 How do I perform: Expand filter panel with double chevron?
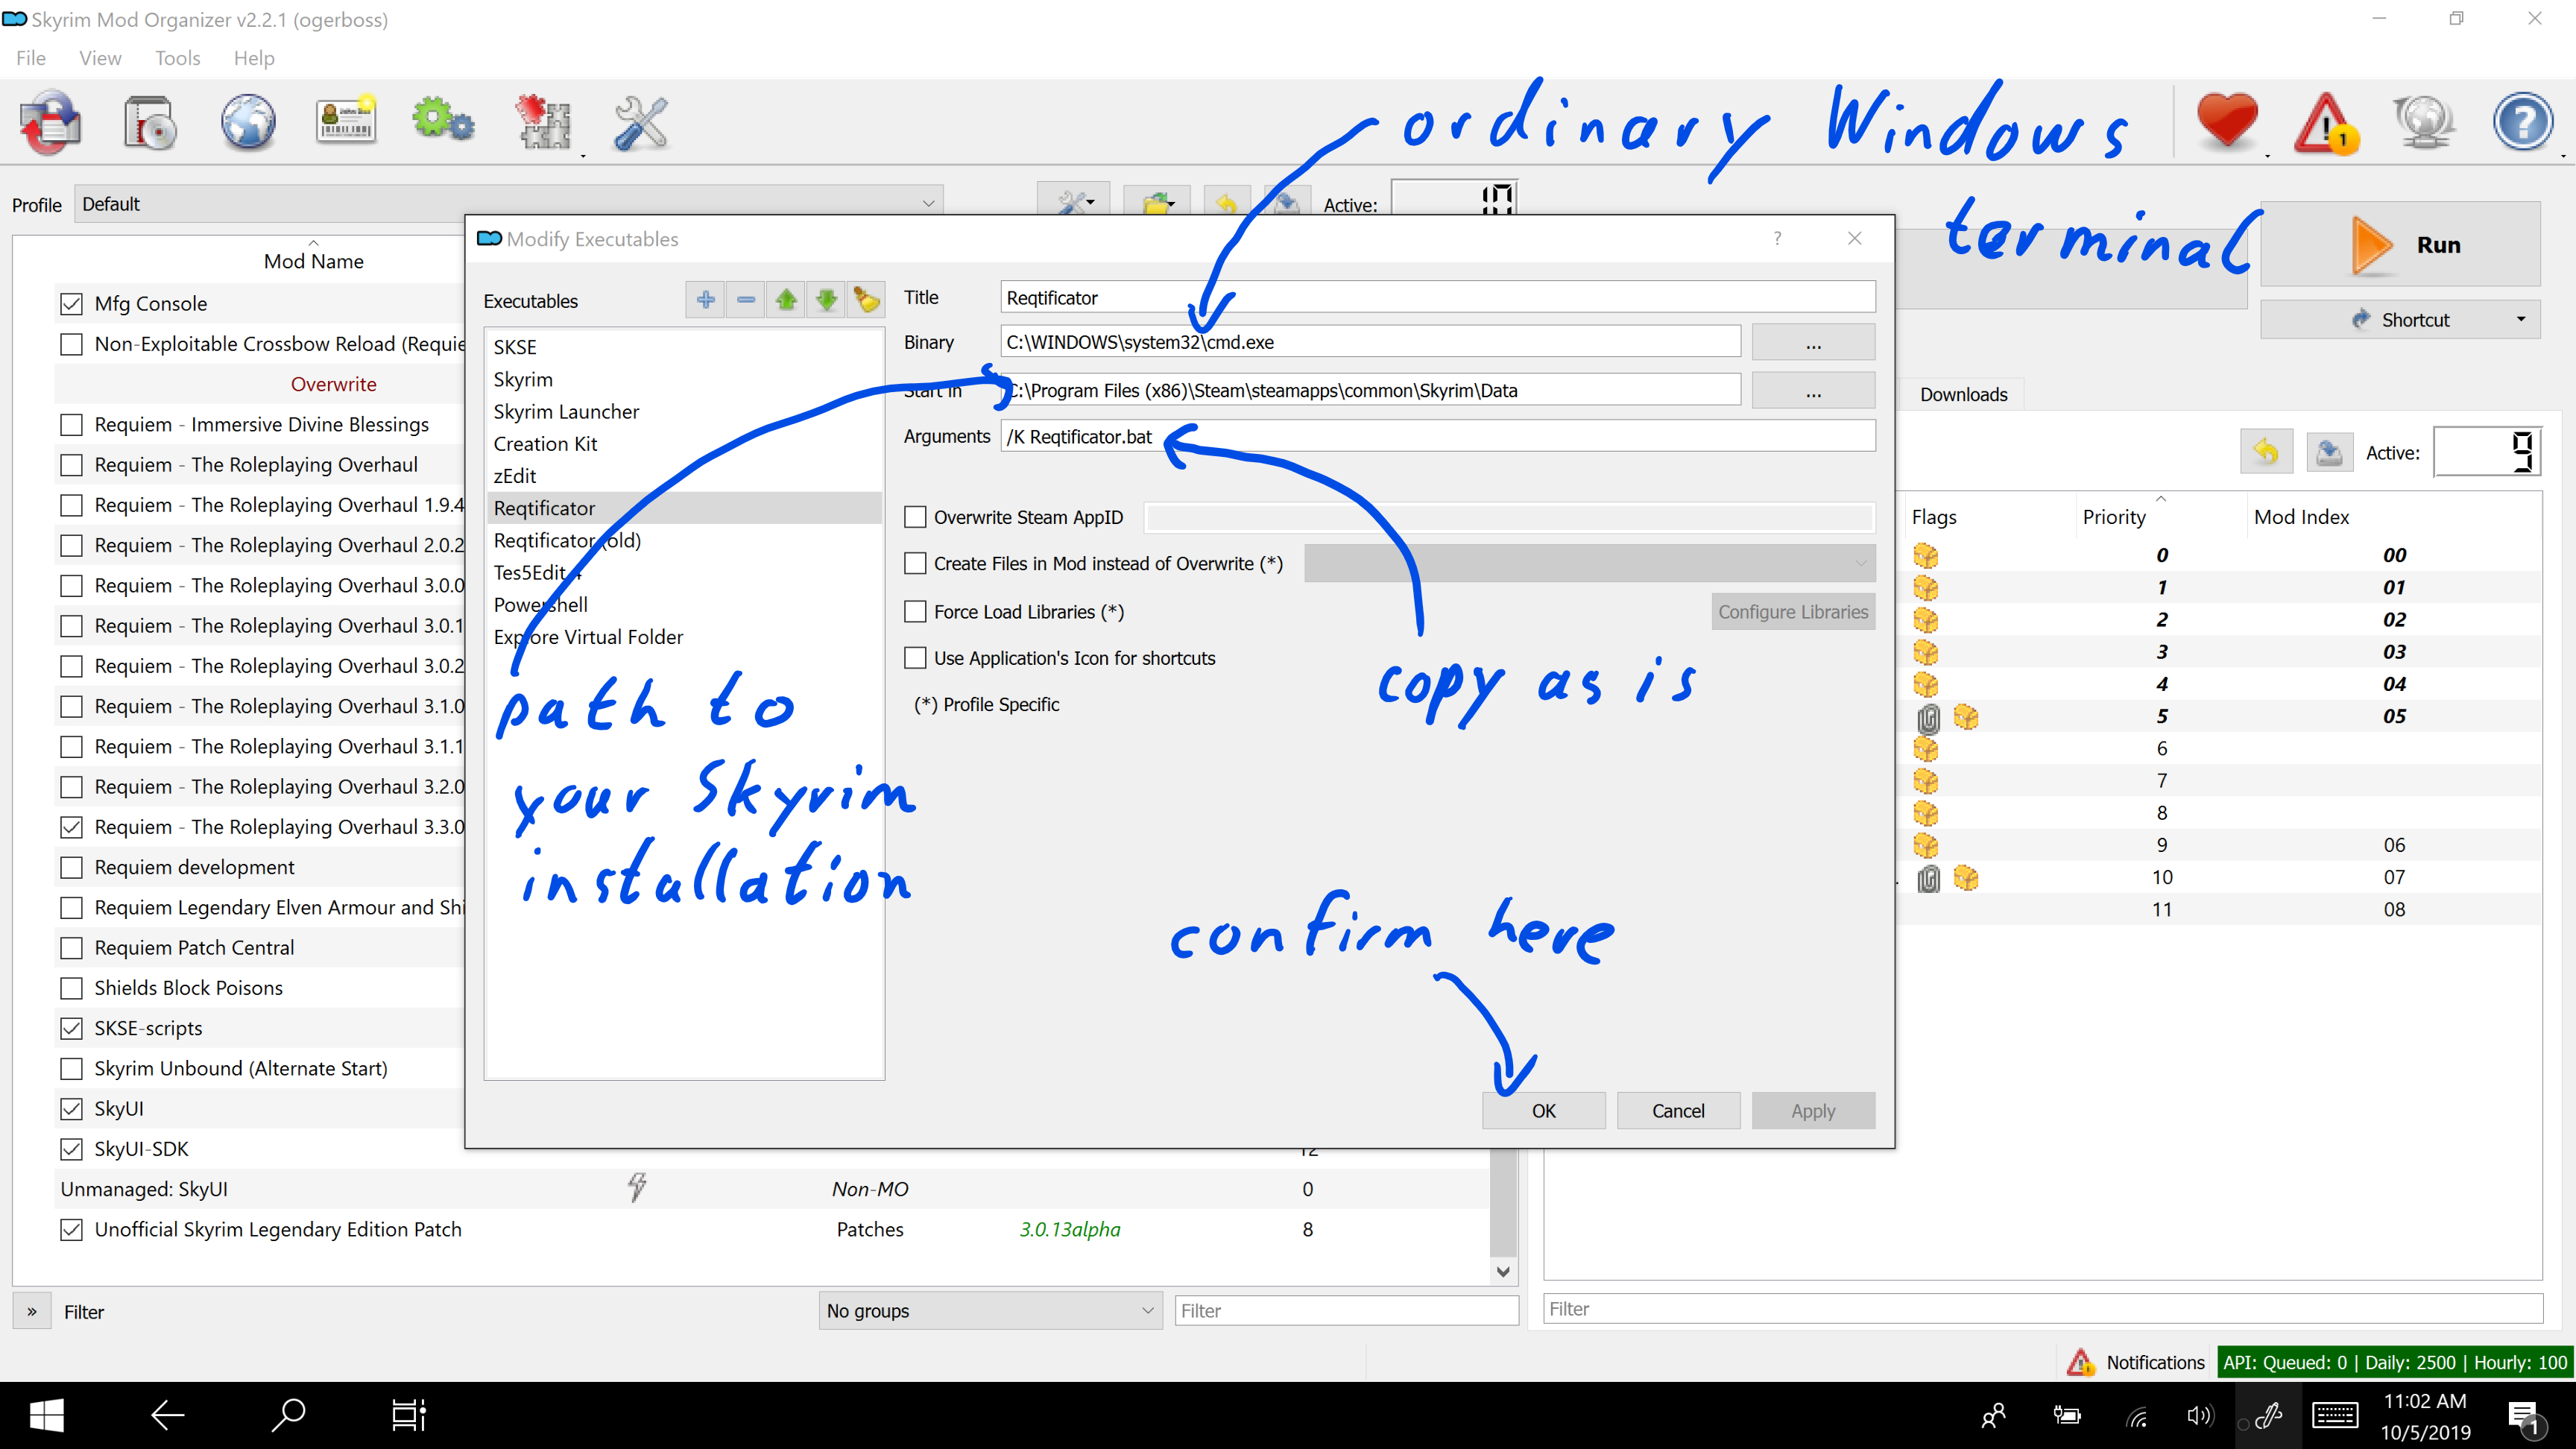pyautogui.click(x=32, y=1311)
